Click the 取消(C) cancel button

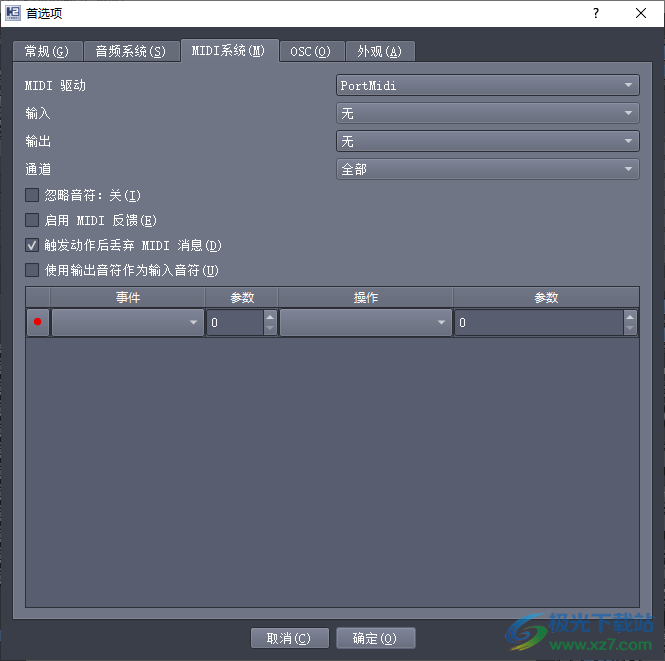[289, 638]
